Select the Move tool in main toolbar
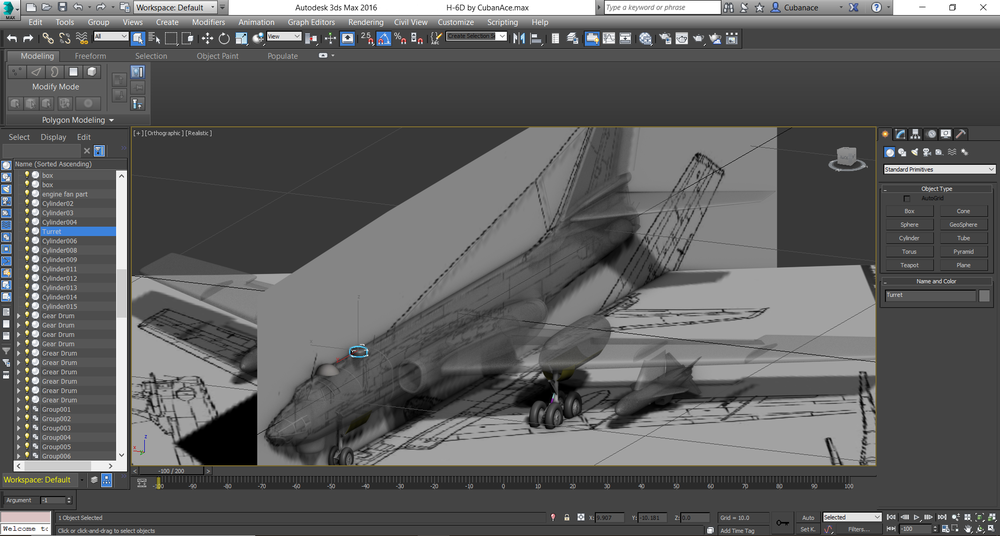Image resolution: width=1000 pixels, height=536 pixels. 207,38
